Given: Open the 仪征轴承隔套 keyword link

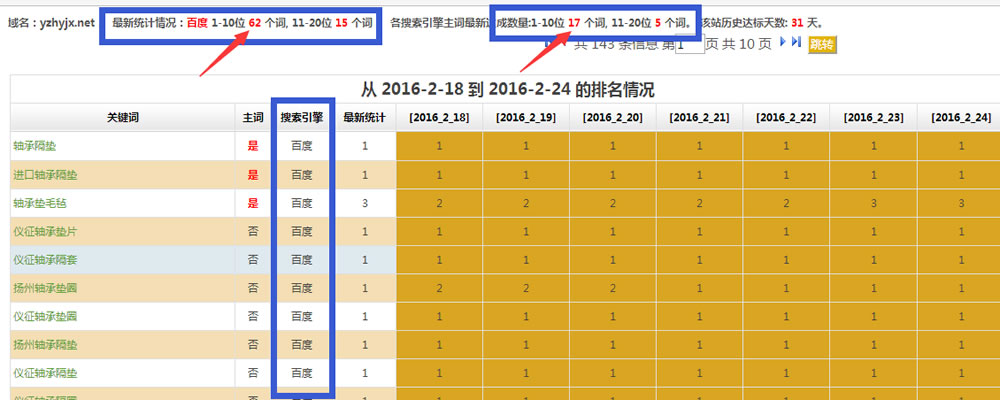Looking at the screenshot, I should tap(45, 260).
